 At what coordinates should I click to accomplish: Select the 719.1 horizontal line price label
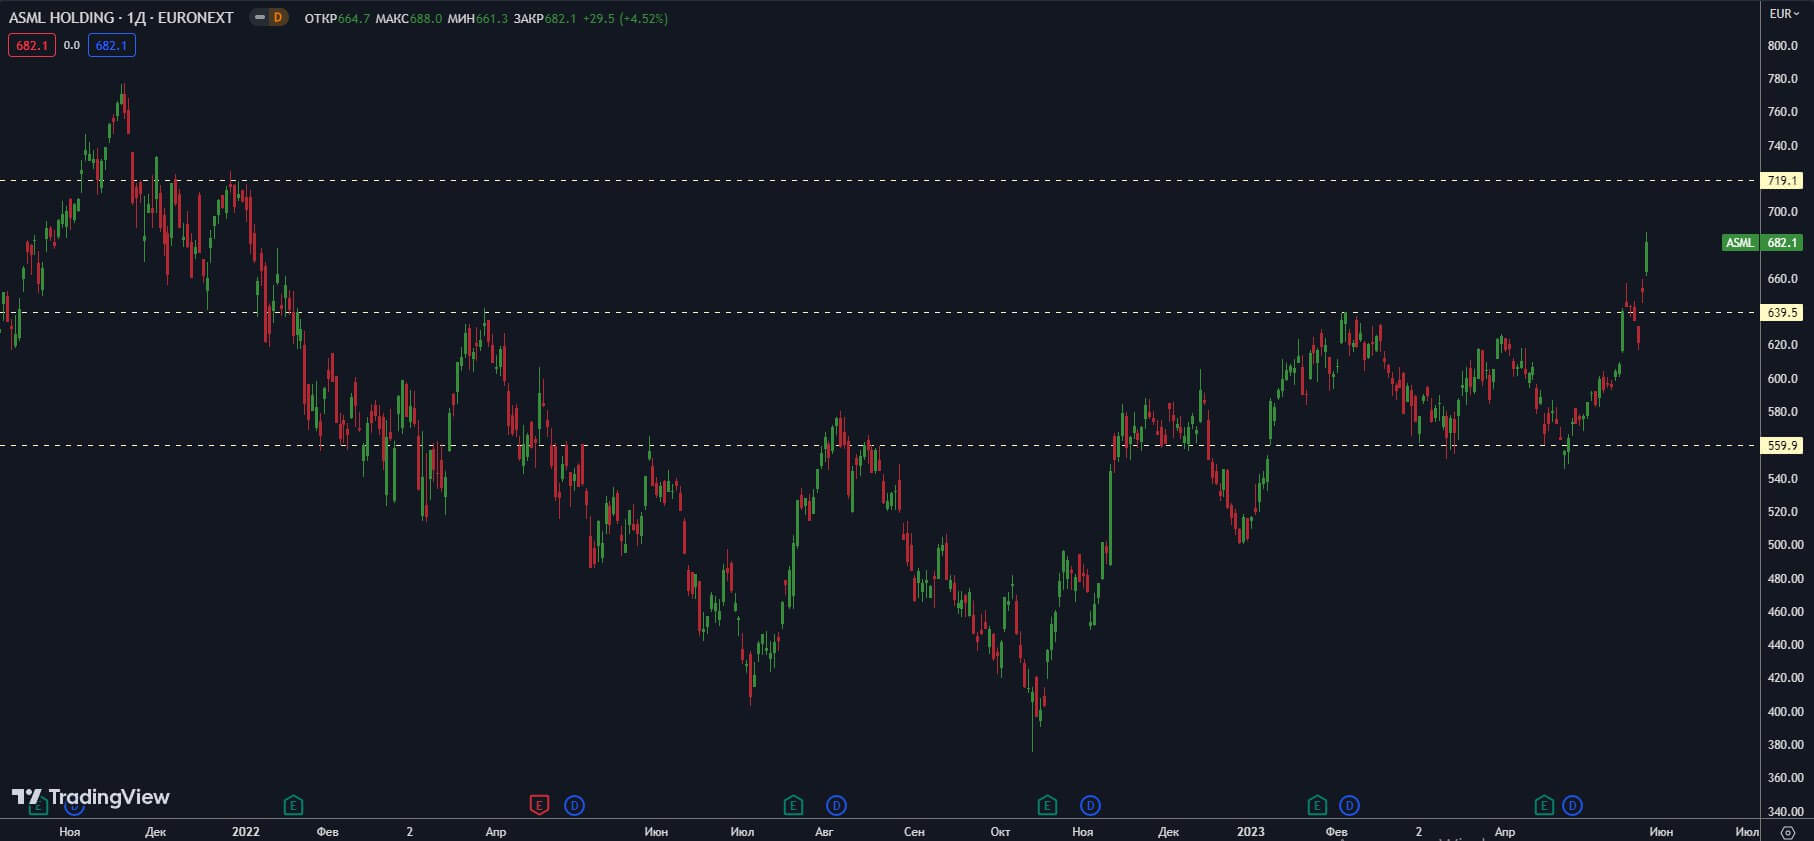(1782, 181)
